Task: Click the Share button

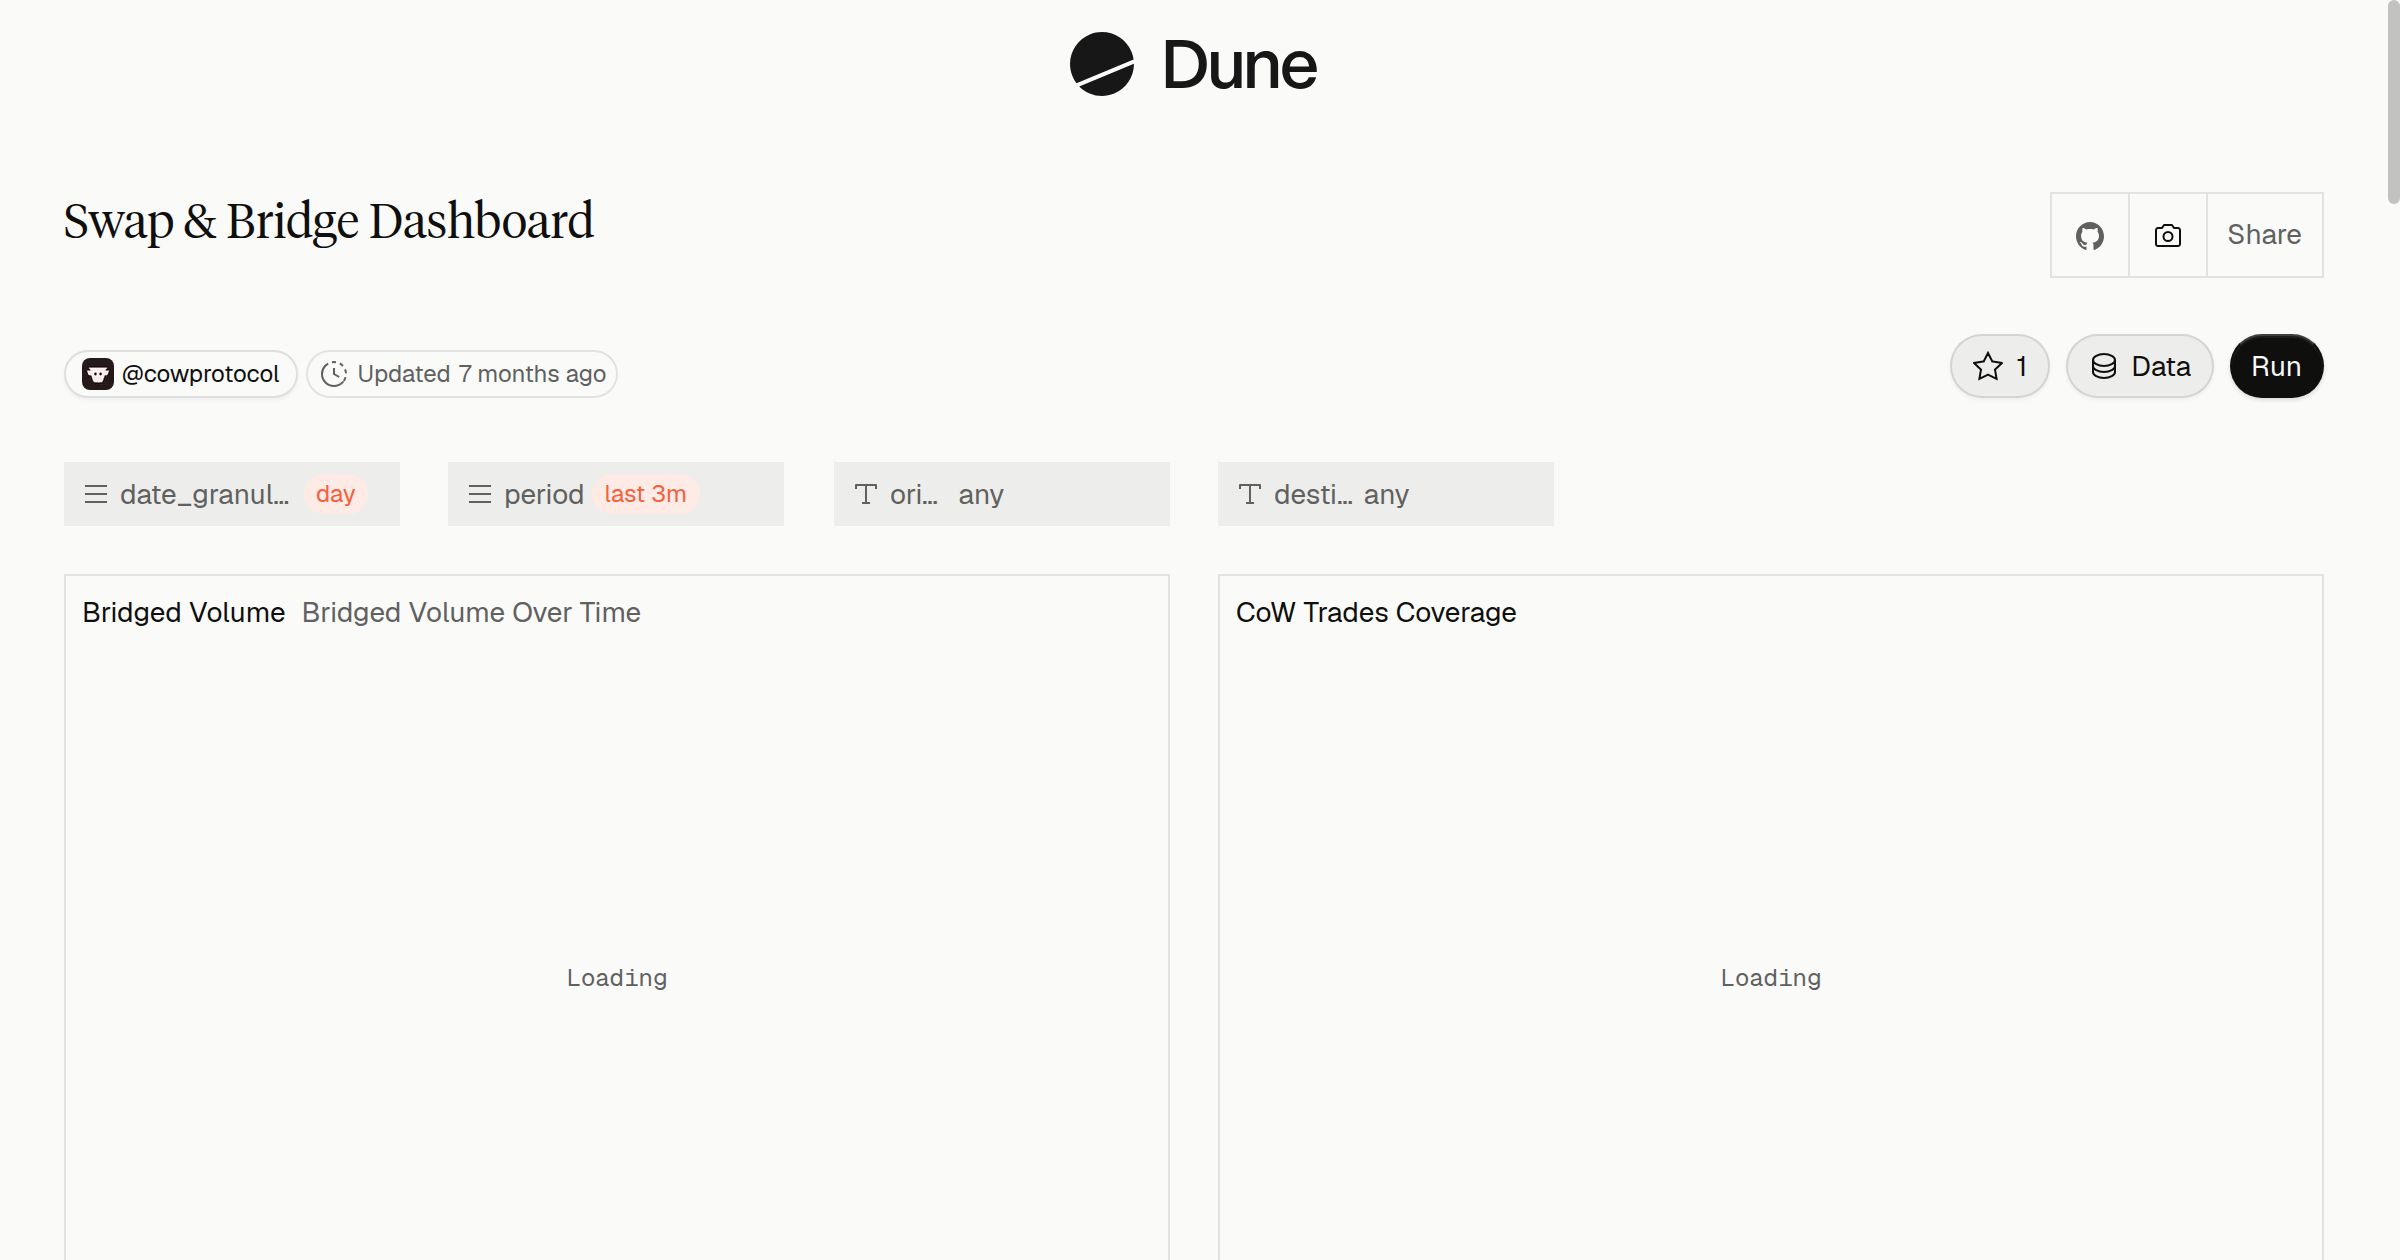Action: click(x=2264, y=235)
